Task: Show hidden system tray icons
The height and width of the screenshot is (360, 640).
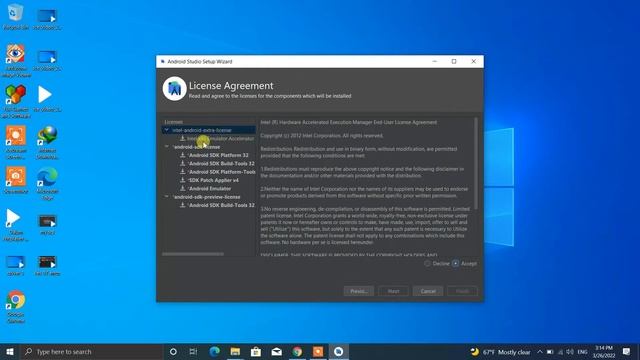Action: coord(540,351)
